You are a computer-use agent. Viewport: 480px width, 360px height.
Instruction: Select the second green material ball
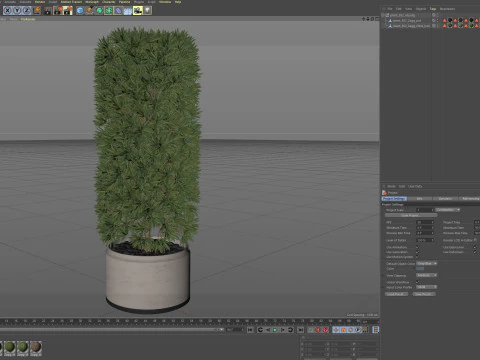pyautogui.click(x=23, y=347)
